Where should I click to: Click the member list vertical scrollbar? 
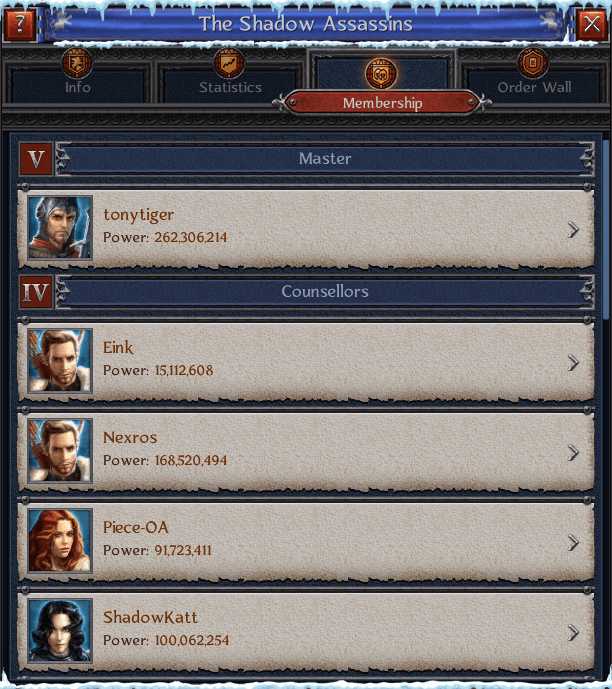[606, 230]
